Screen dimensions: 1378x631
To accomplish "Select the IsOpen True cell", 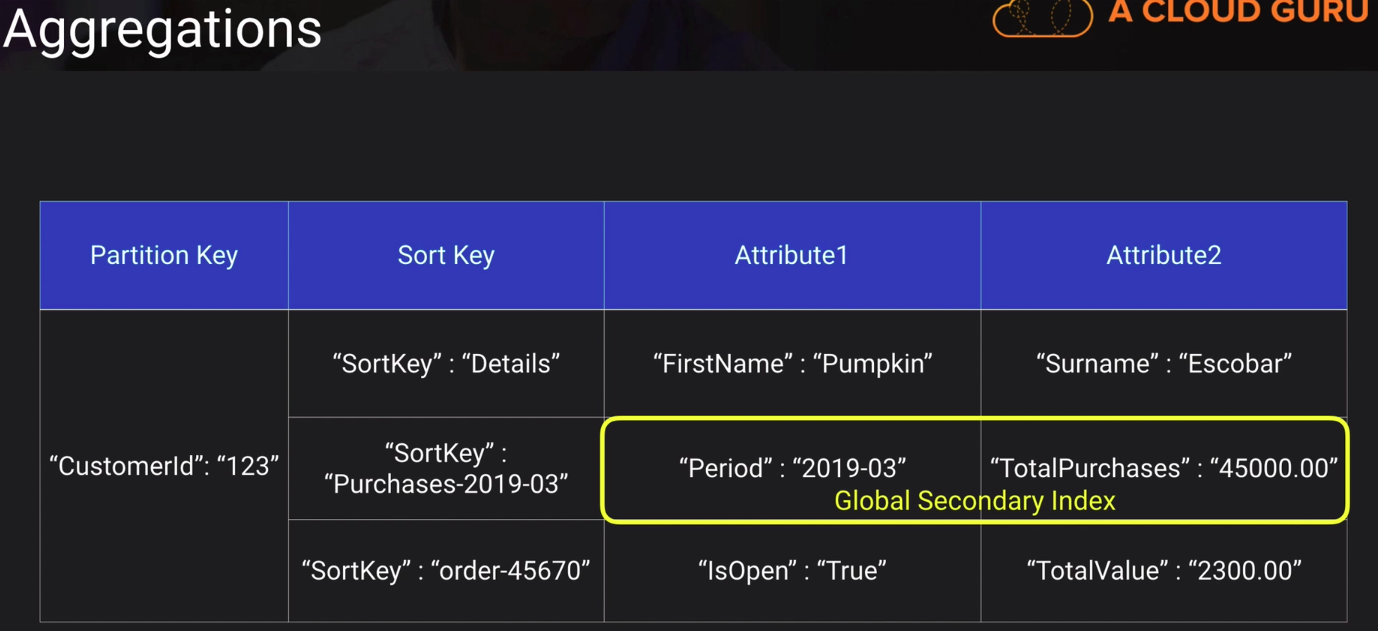I will point(792,570).
